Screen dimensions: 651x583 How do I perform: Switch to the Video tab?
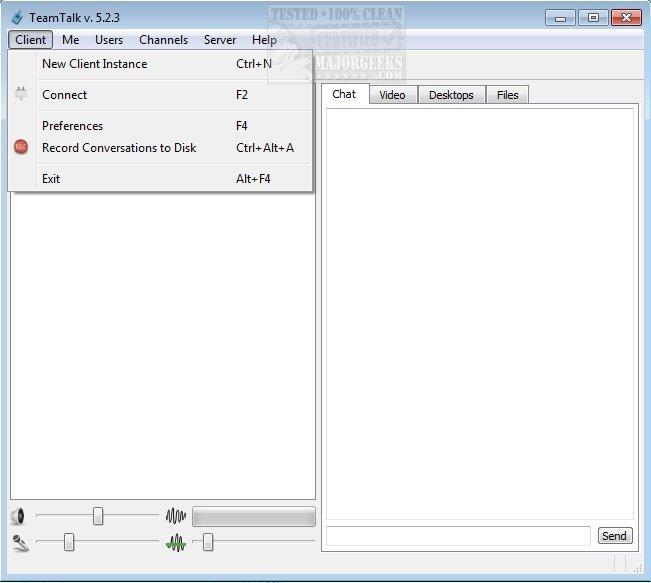click(392, 95)
